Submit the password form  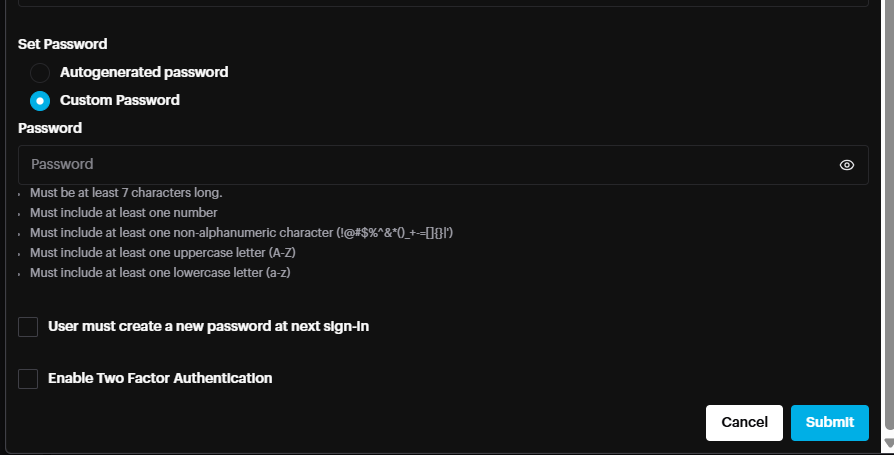(x=829, y=423)
